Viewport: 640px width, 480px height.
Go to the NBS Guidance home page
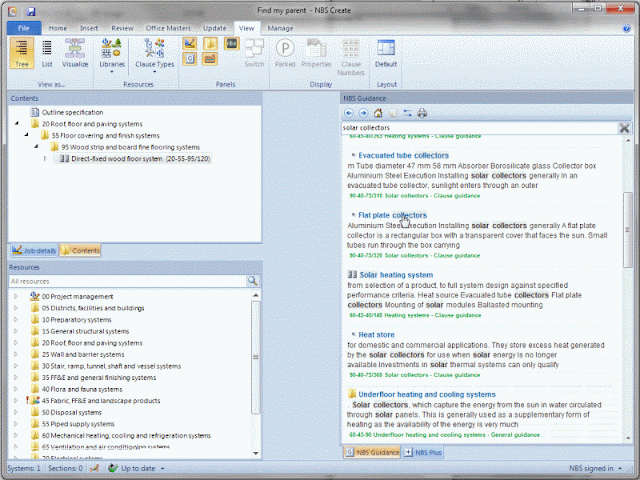point(378,113)
